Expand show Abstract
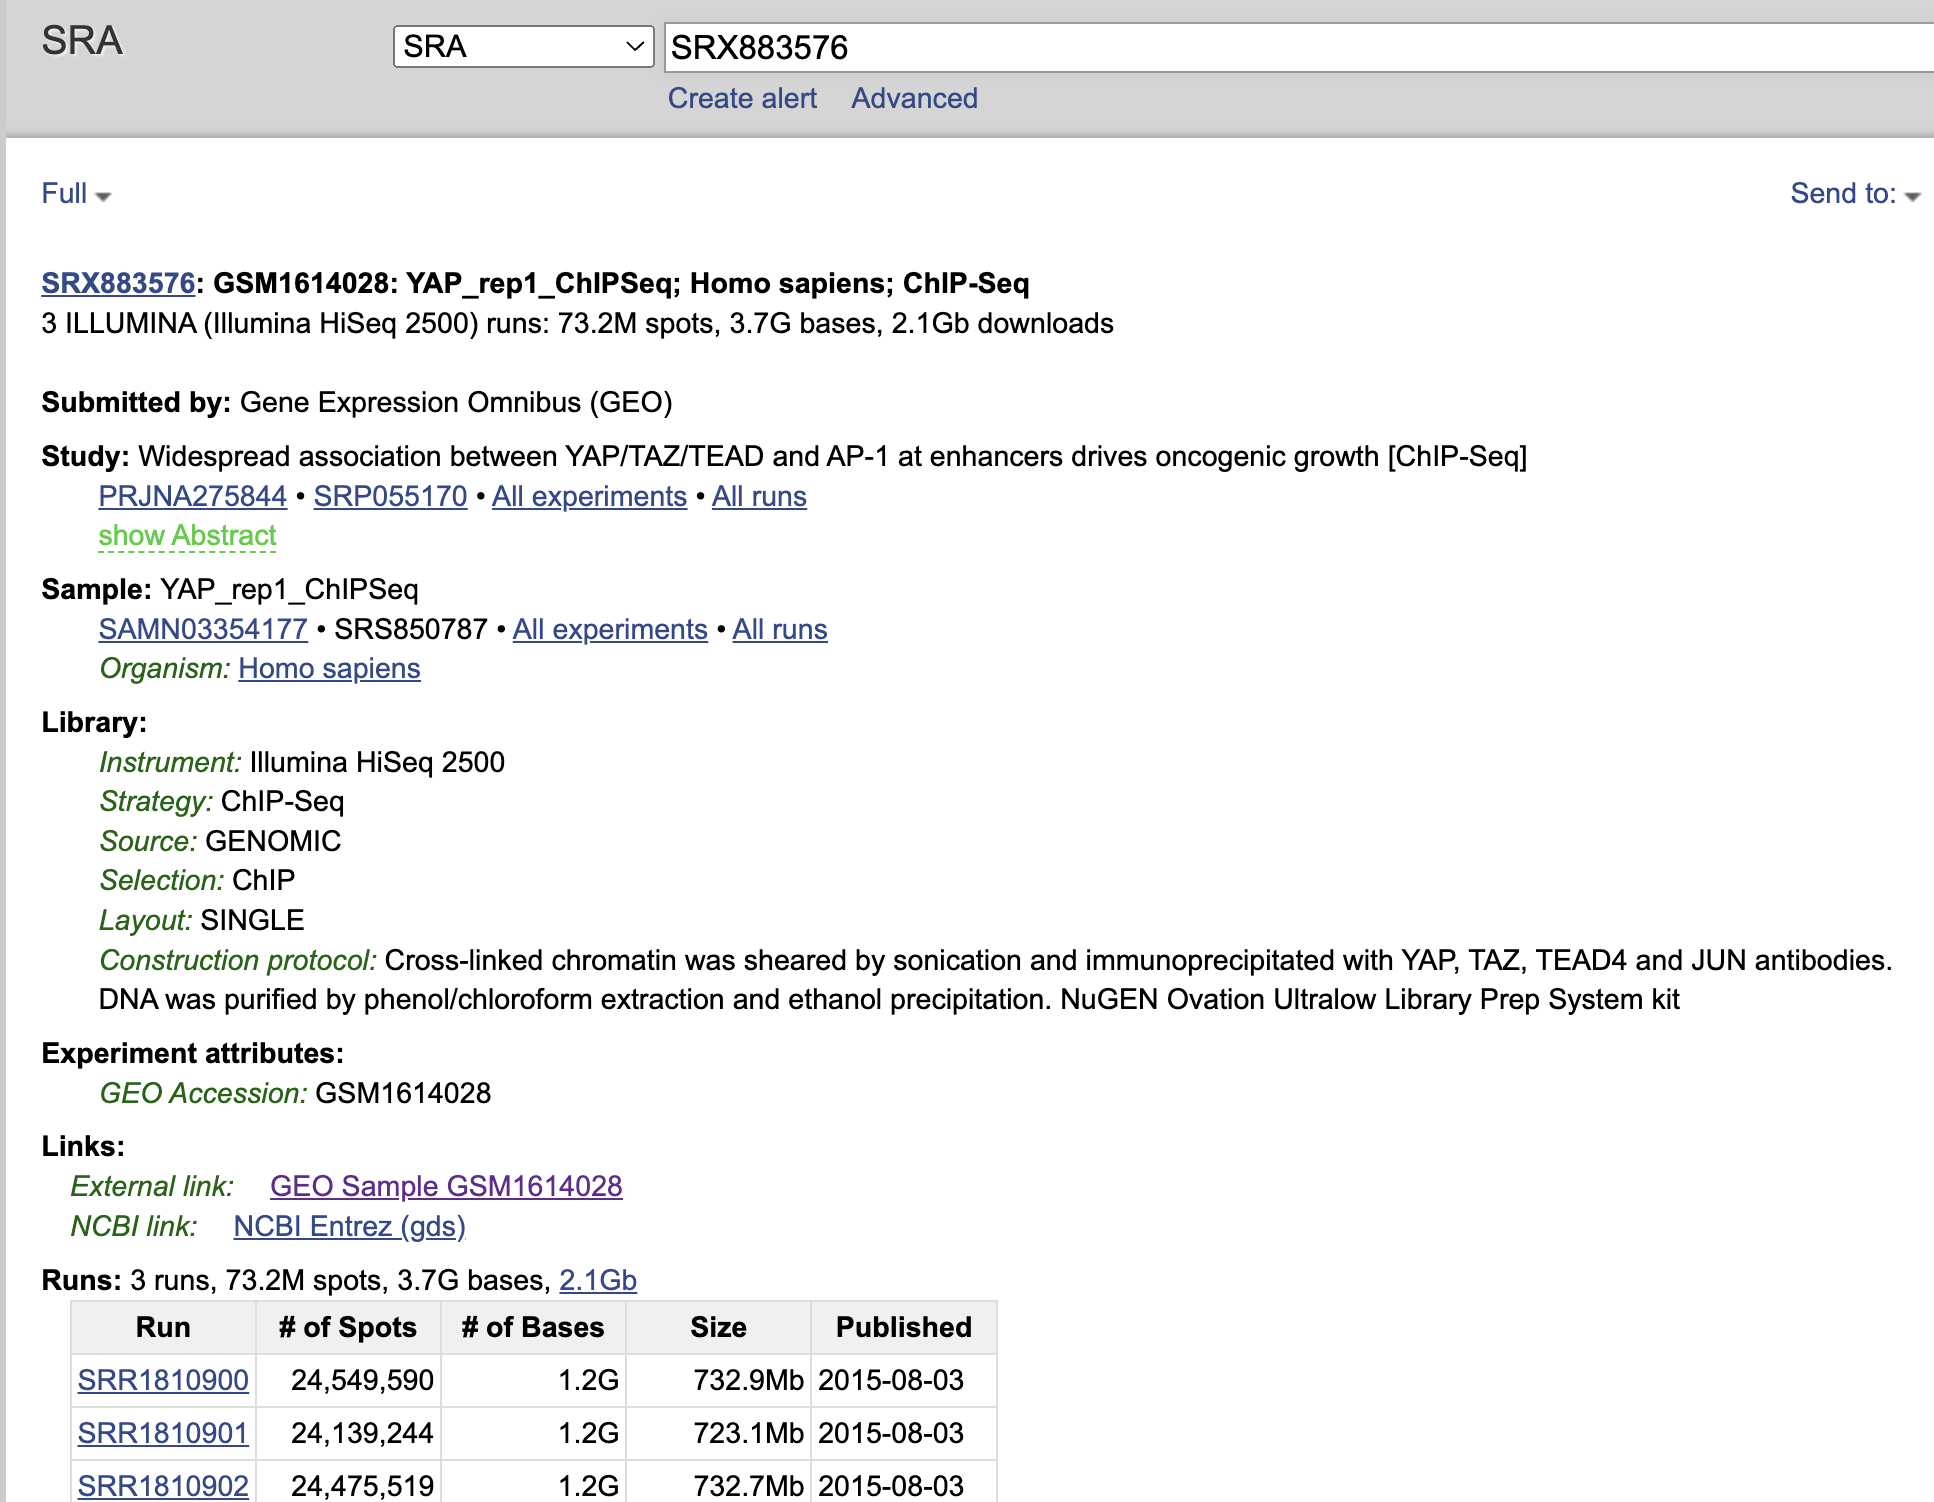 [187, 536]
